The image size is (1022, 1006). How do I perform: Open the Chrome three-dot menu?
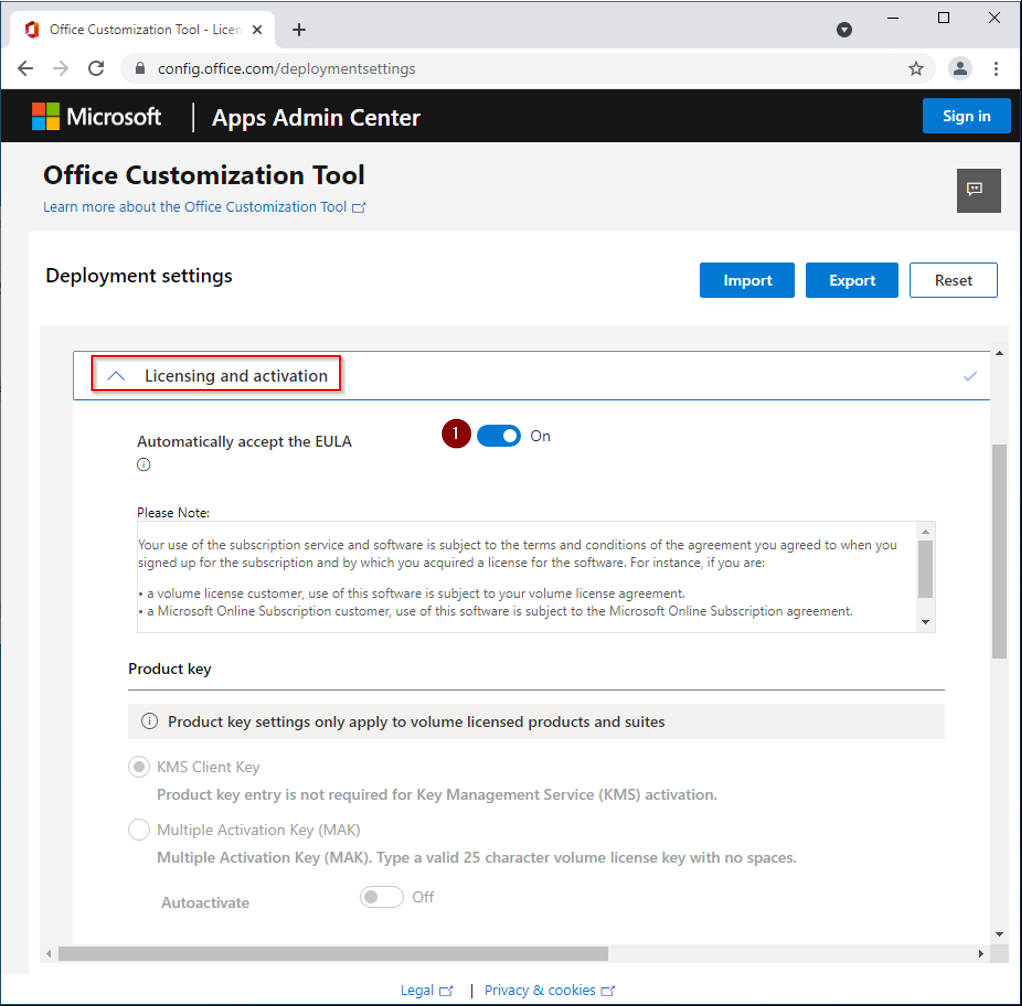point(996,68)
